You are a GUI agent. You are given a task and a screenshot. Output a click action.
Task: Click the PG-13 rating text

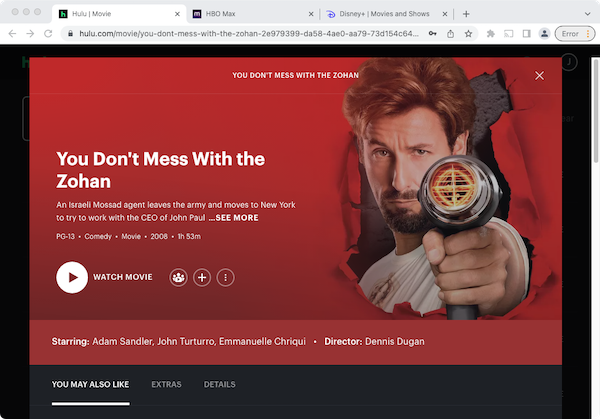pyautogui.click(x=65, y=236)
